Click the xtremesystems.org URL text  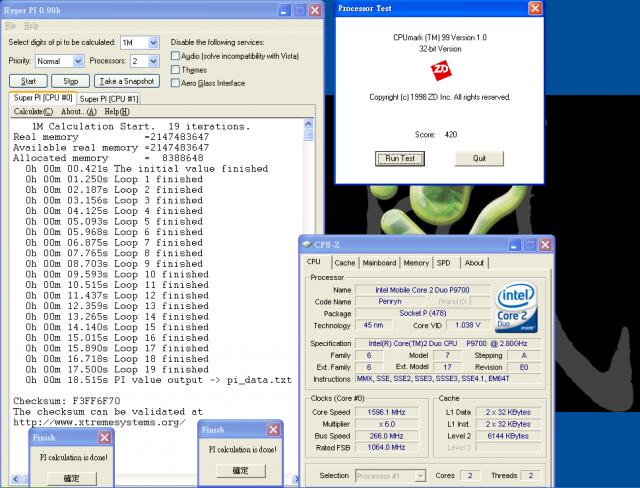[100, 422]
